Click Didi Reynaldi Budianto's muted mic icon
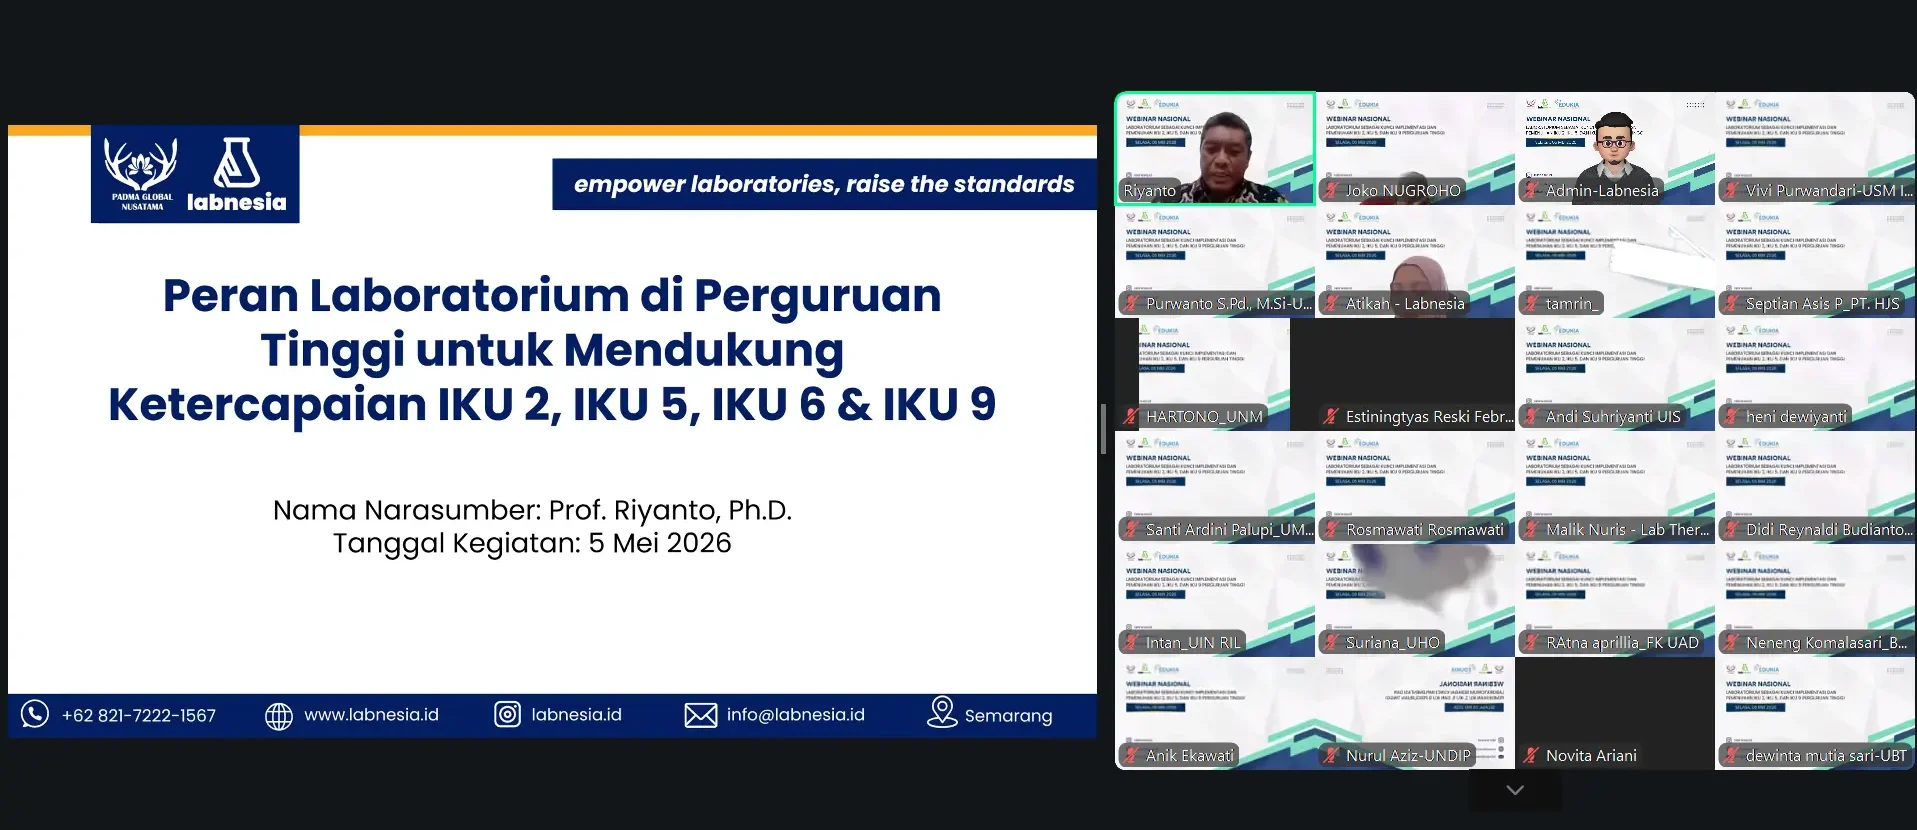Viewport: 1917px width, 830px height. click(1731, 529)
